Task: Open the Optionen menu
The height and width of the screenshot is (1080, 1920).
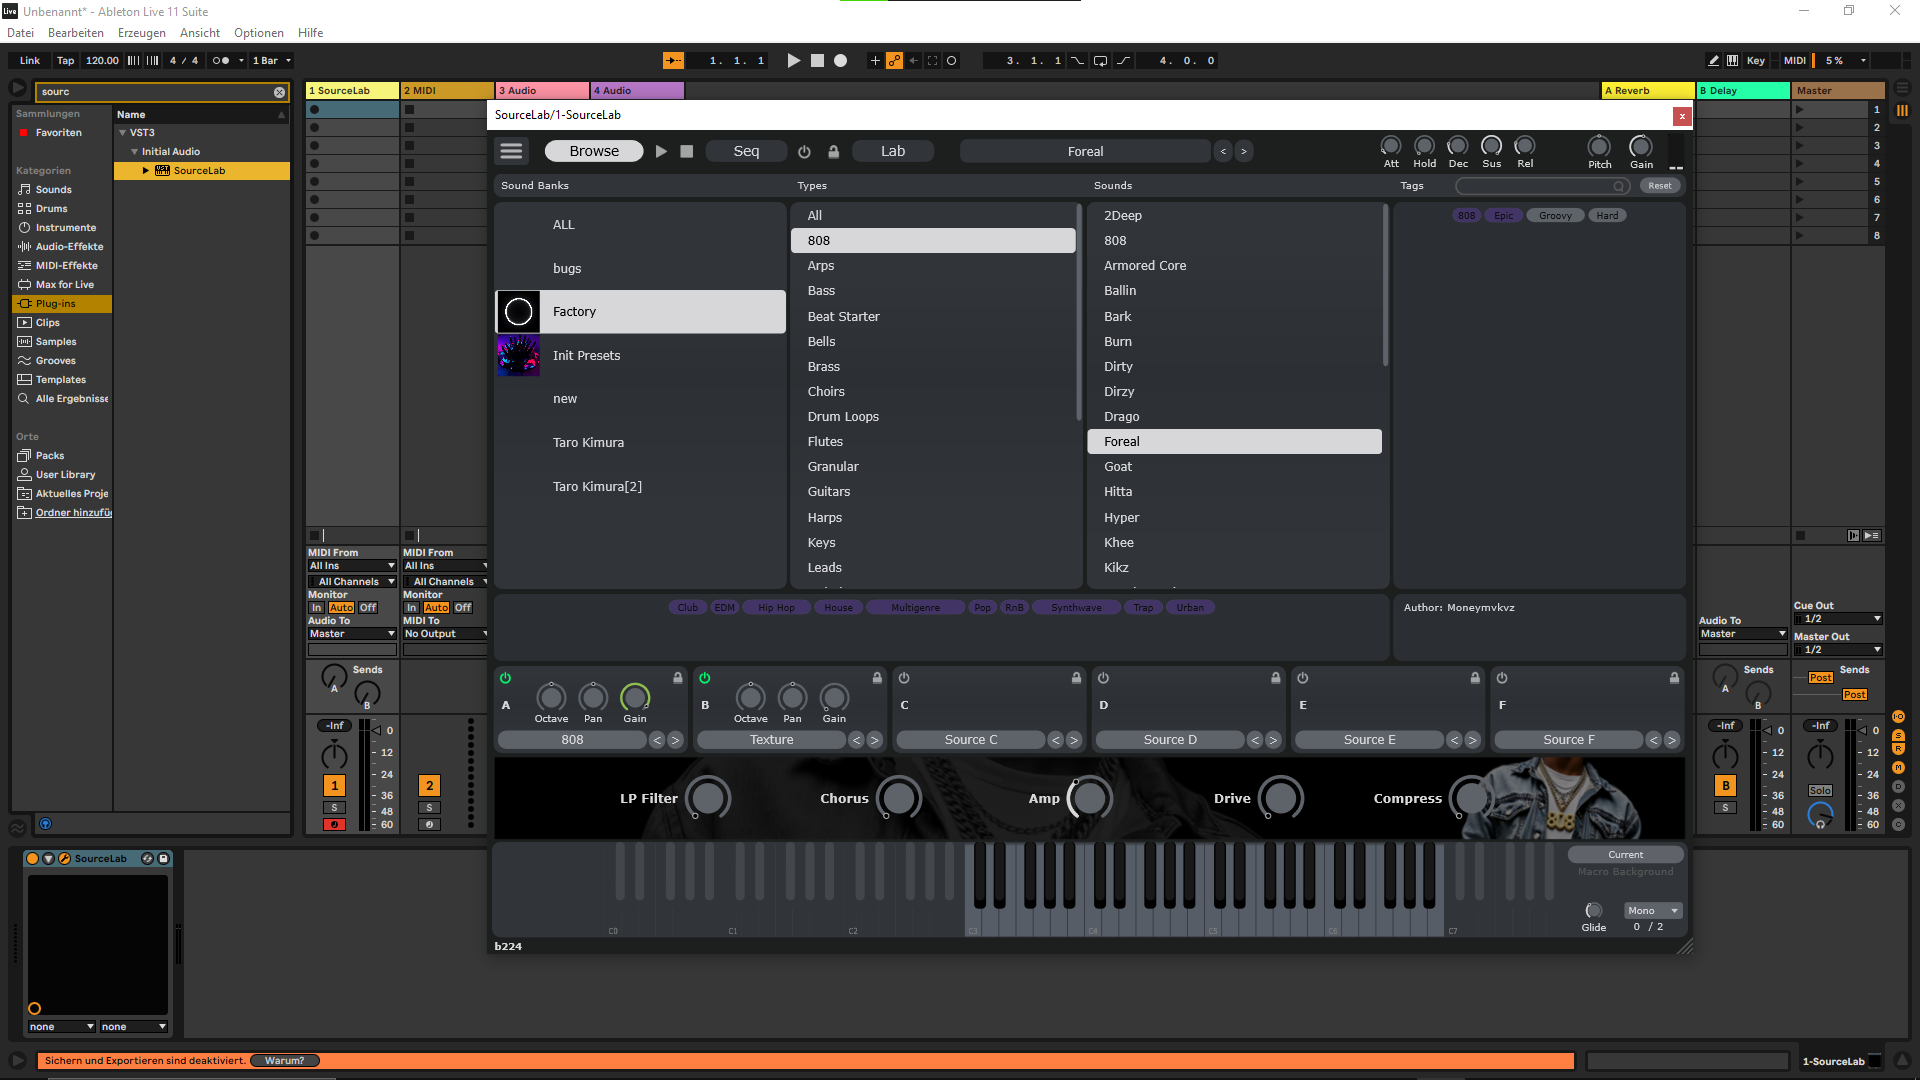Action: [259, 33]
